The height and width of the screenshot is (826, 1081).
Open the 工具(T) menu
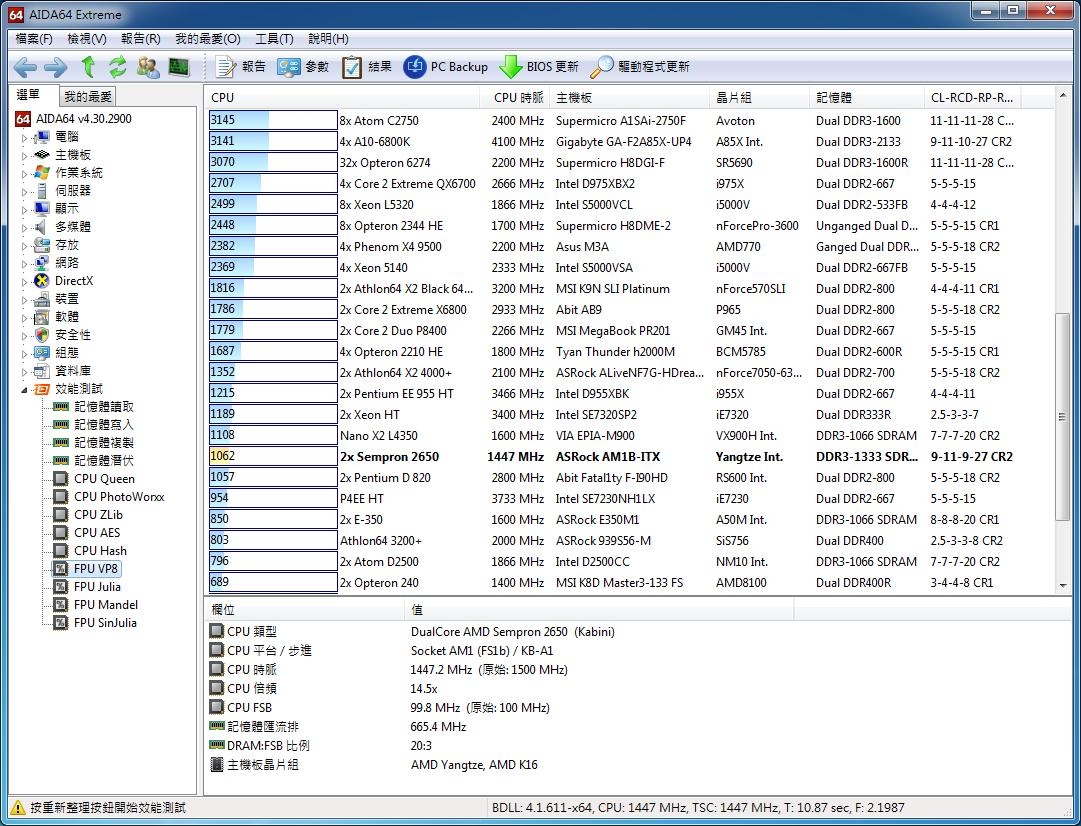click(x=274, y=39)
